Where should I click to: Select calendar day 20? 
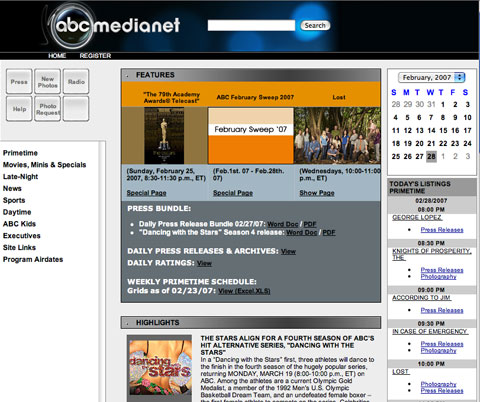click(x=419, y=143)
